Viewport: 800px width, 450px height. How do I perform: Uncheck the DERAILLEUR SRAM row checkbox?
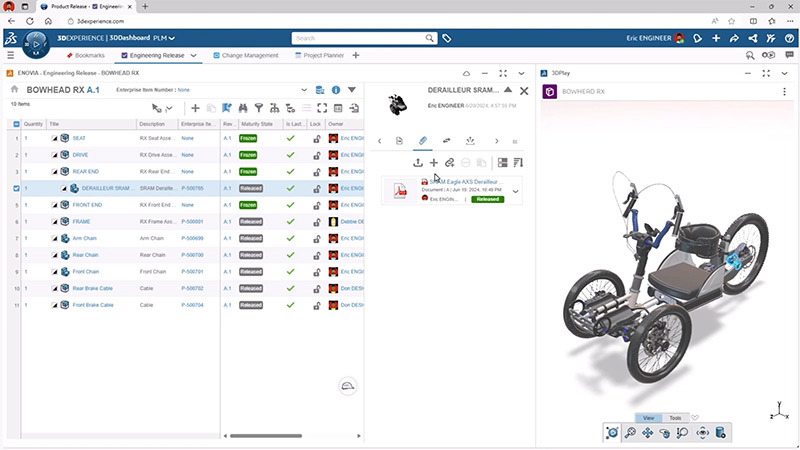click(16, 188)
